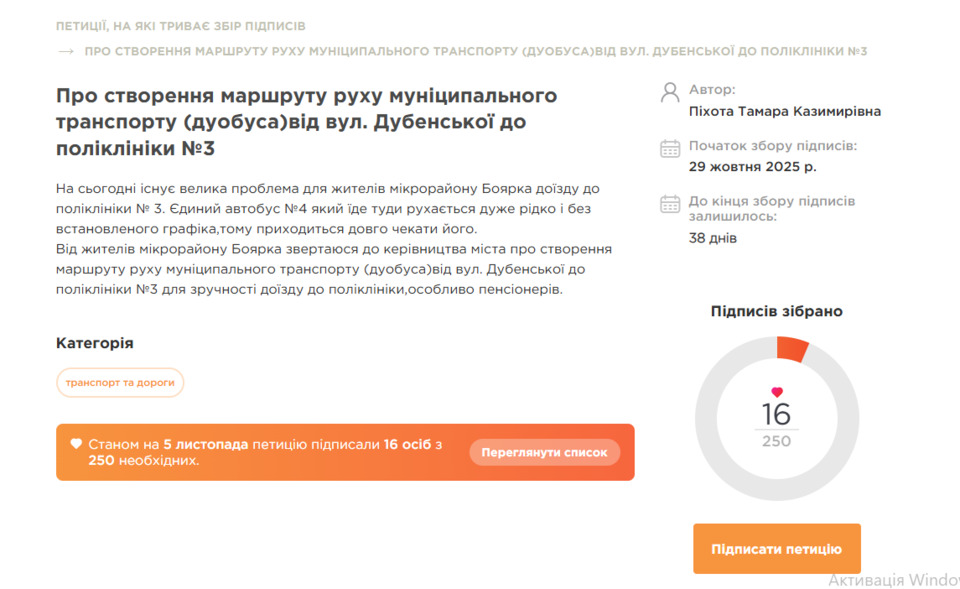The width and height of the screenshot is (960, 589).
Task: Go to 'Петиції, на які триває збір підписів'
Action: 181,26
